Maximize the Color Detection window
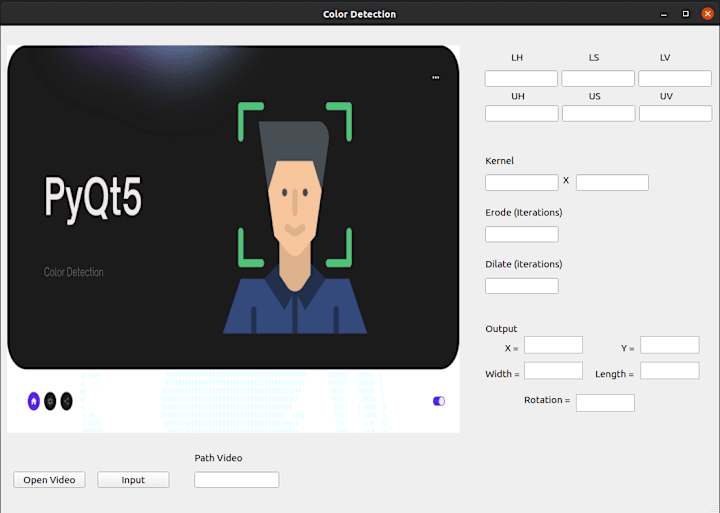 click(686, 14)
